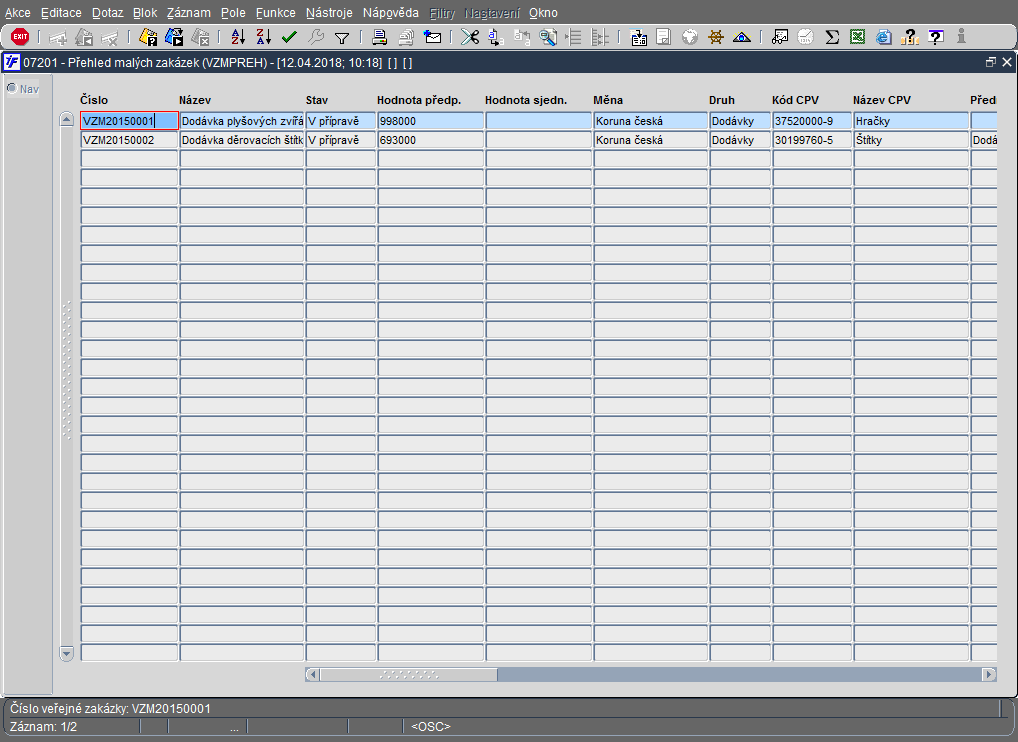Click the cancel query folder icon
The width and height of the screenshot is (1018, 742).
click(x=200, y=37)
